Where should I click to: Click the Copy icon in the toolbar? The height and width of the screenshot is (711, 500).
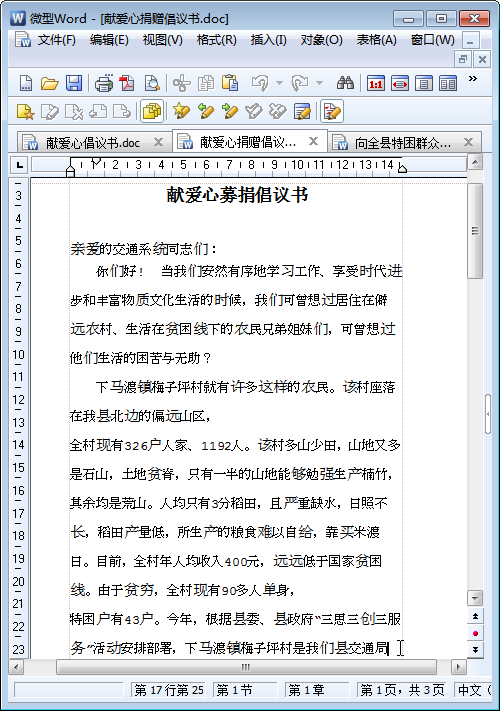point(206,83)
